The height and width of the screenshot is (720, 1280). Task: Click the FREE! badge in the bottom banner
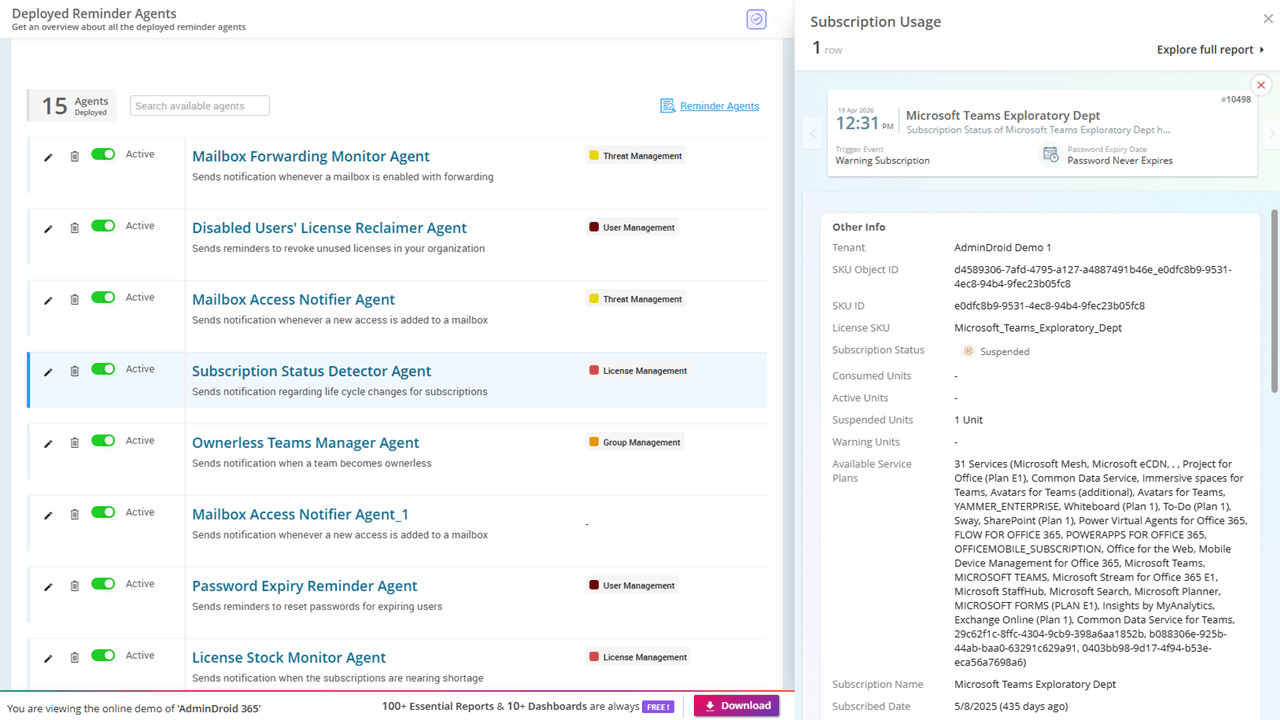coord(658,706)
